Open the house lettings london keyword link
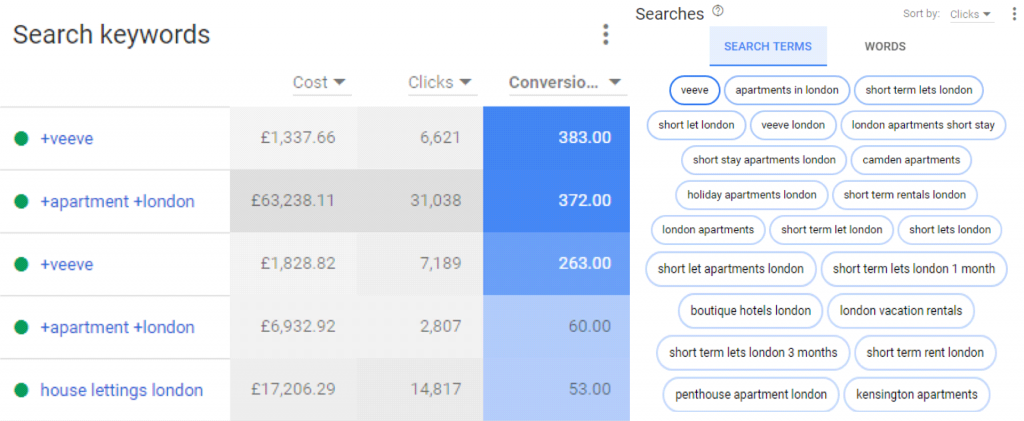This screenshot has width=1024, height=421. coord(121,390)
